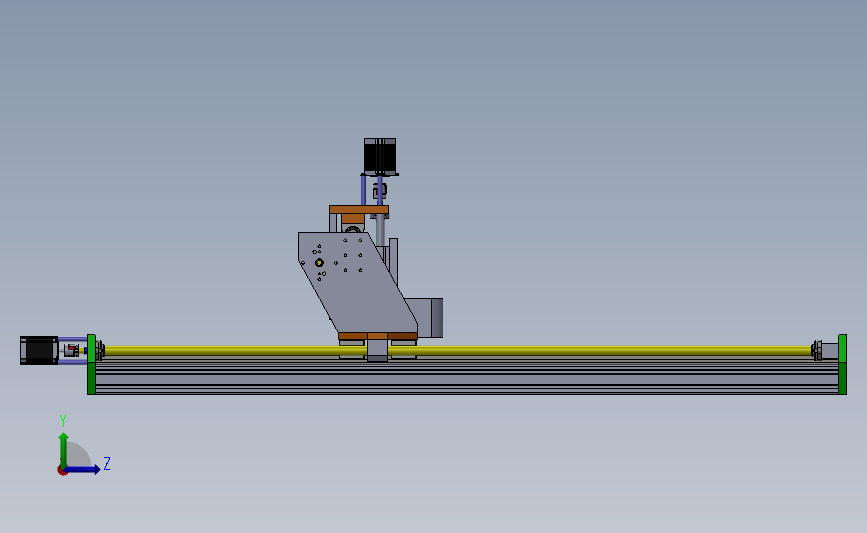Click the green Y axis arrow
Viewport: 867px width, 533px height.
(64, 450)
